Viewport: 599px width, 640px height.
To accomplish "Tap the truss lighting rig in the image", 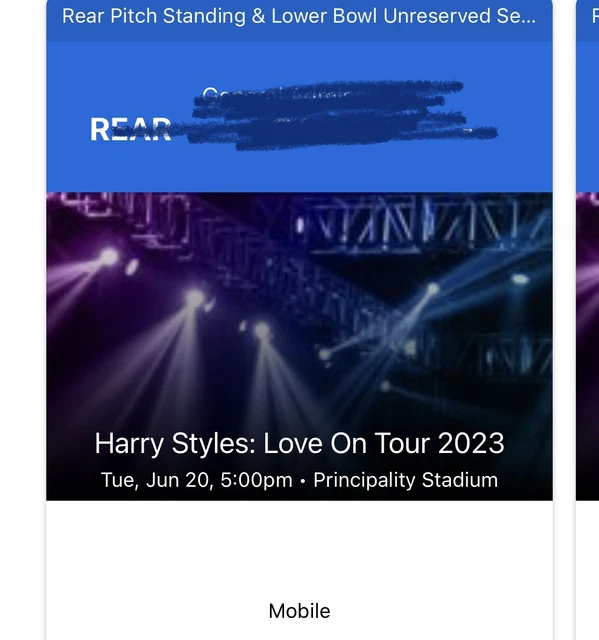I will (x=424, y=222).
